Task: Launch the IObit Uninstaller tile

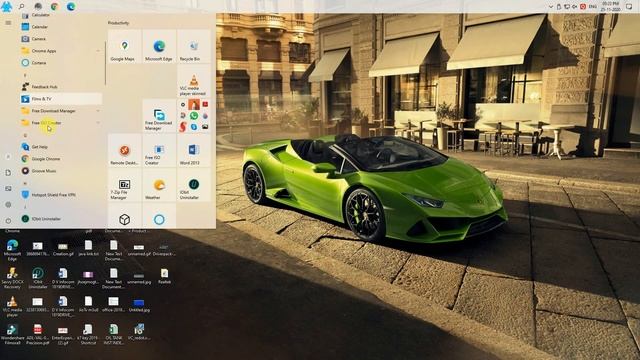Action: [194, 185]
